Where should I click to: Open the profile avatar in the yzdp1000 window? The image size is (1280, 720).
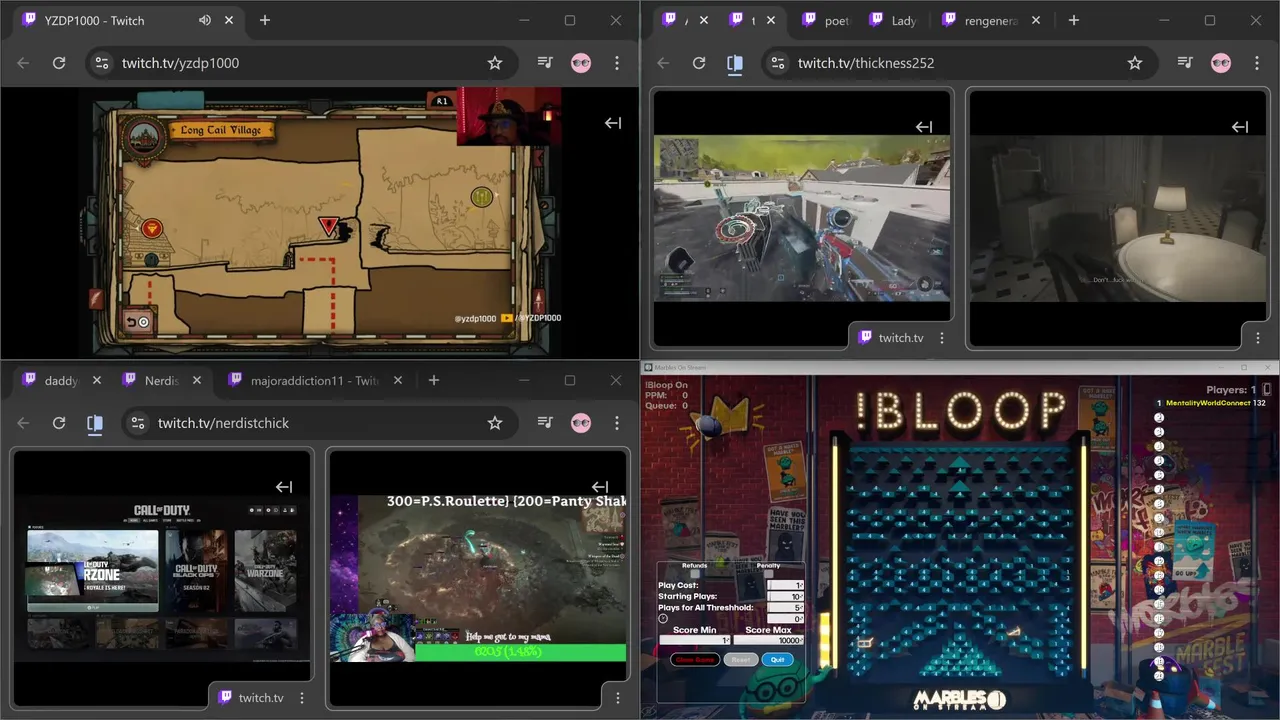[581, 63]
